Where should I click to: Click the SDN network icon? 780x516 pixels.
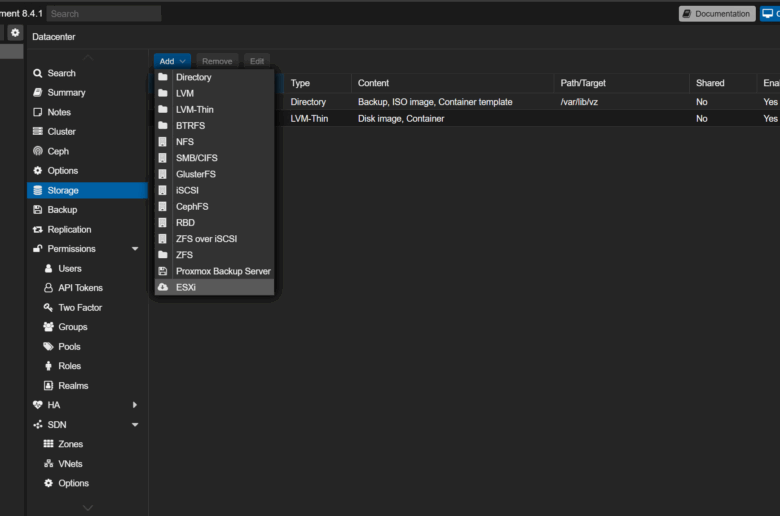point(37,424)
